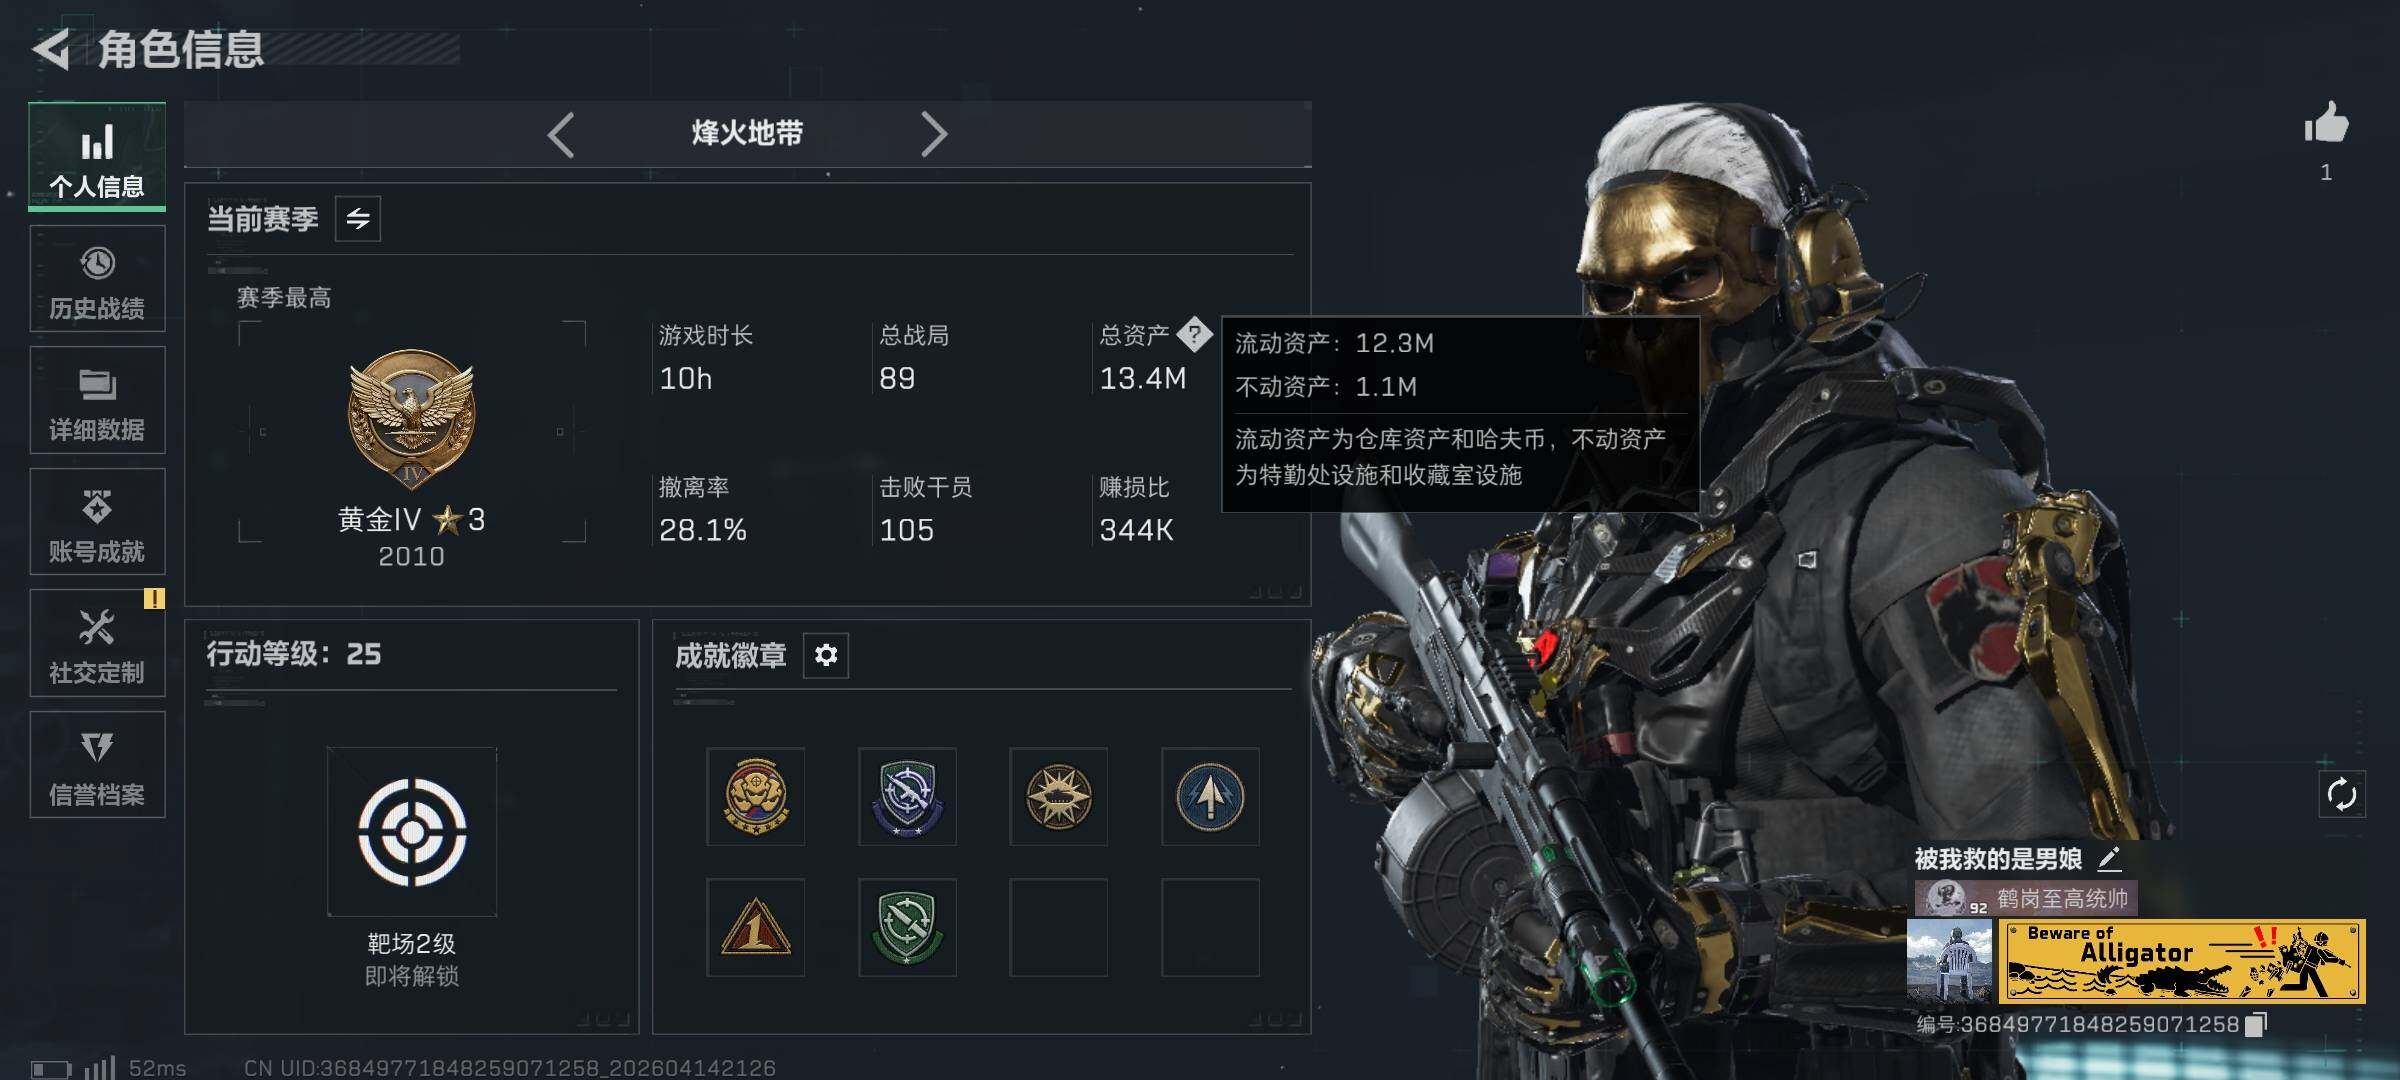Image resolution: width=2400 pixels, height=1080 pixels.
Task: Click the 靶场2级 target unlock tile
Action: point(412,832)
